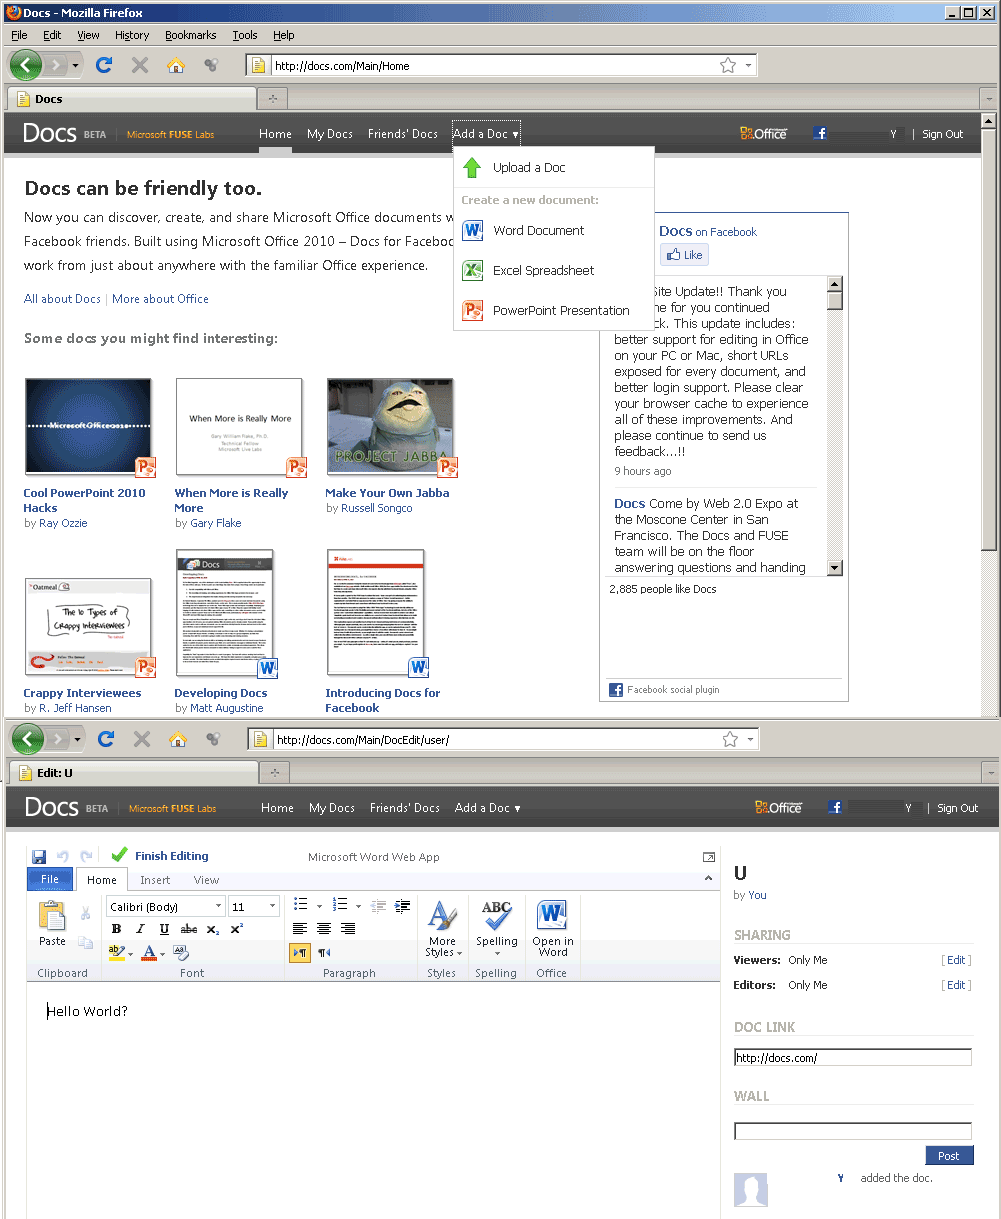This screenshot has width=1001, height=1219.
Task: Open the Firefox History menu
Action: [132, 35]
